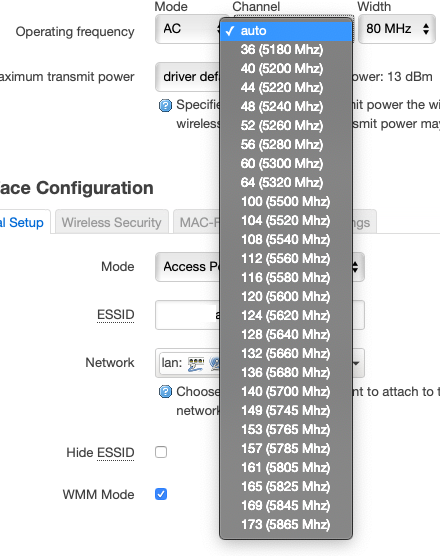Viewport: 440px width, 556px height.
Task: Click inside the ESSID text field
Action: coord(187,315)
